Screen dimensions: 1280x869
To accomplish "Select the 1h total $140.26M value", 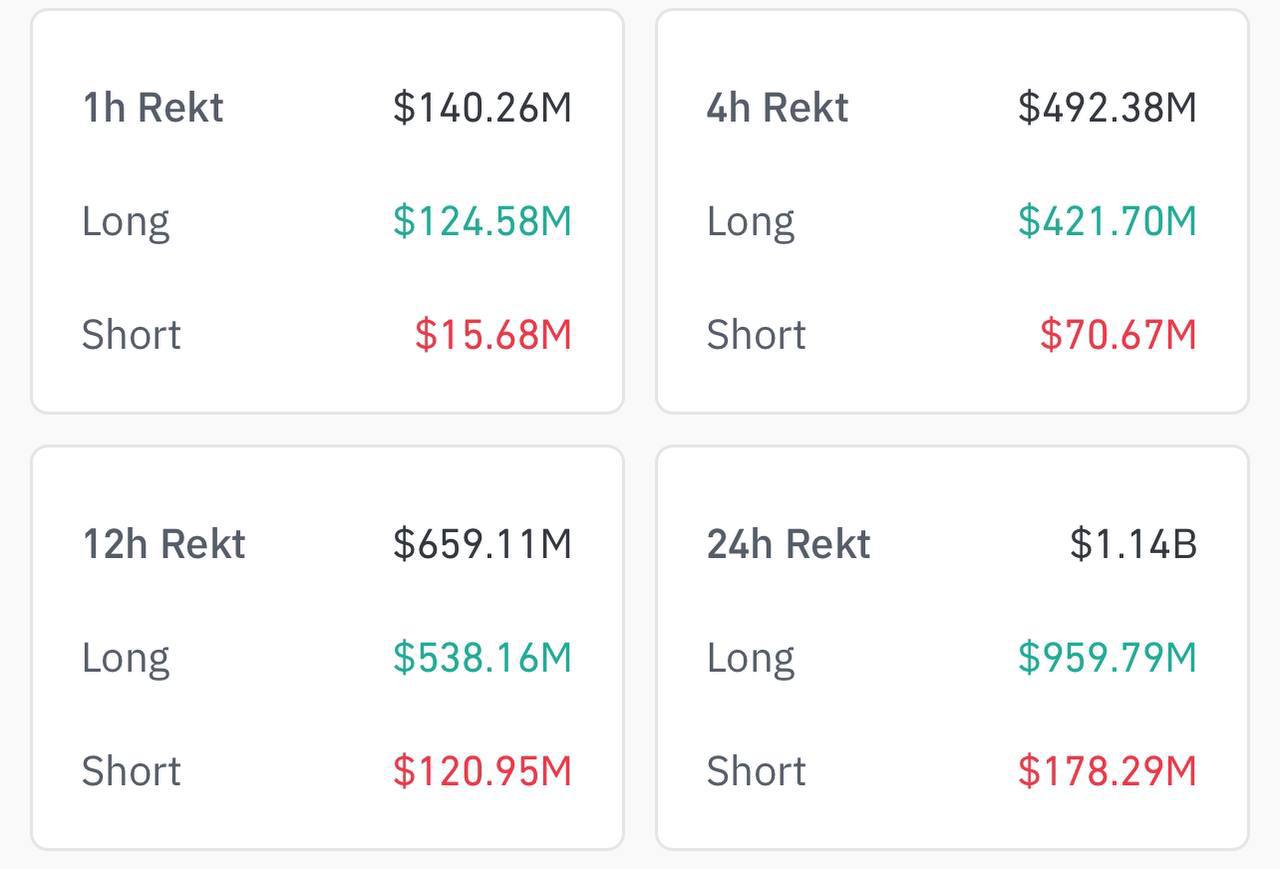I will pos(482,107).
